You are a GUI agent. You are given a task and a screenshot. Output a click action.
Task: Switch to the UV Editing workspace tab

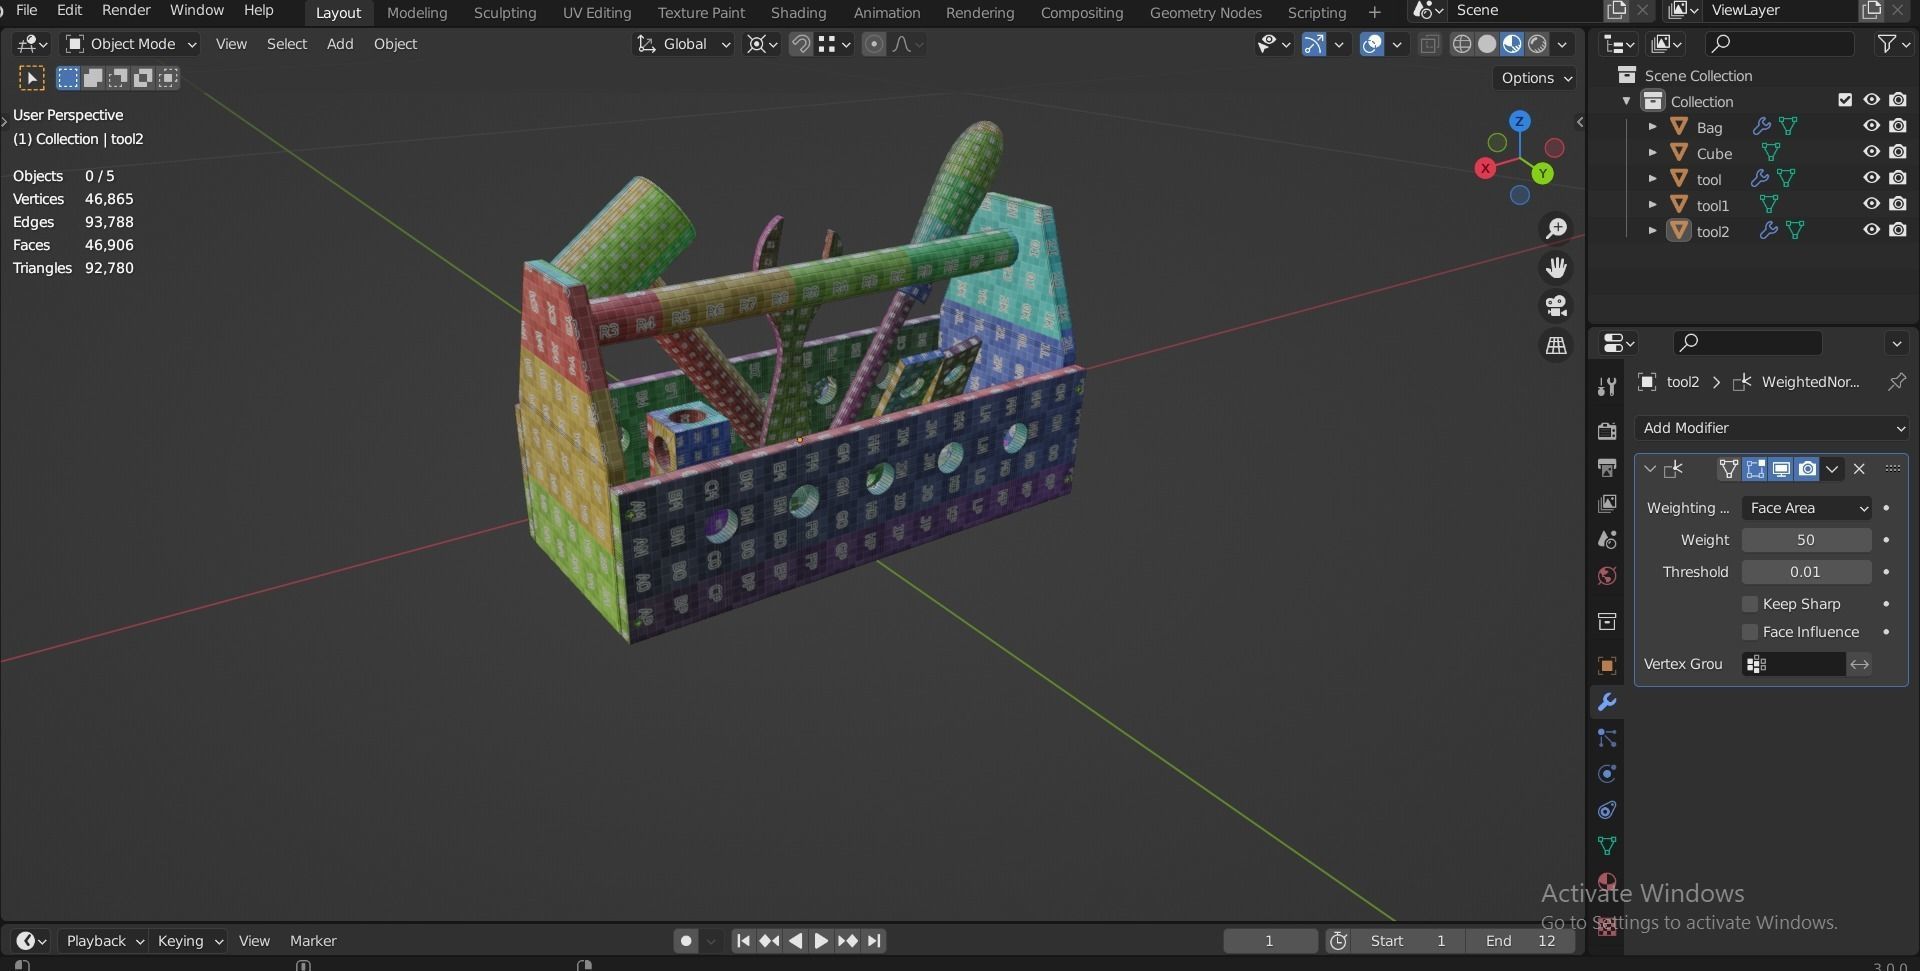[x=597, y=13]
